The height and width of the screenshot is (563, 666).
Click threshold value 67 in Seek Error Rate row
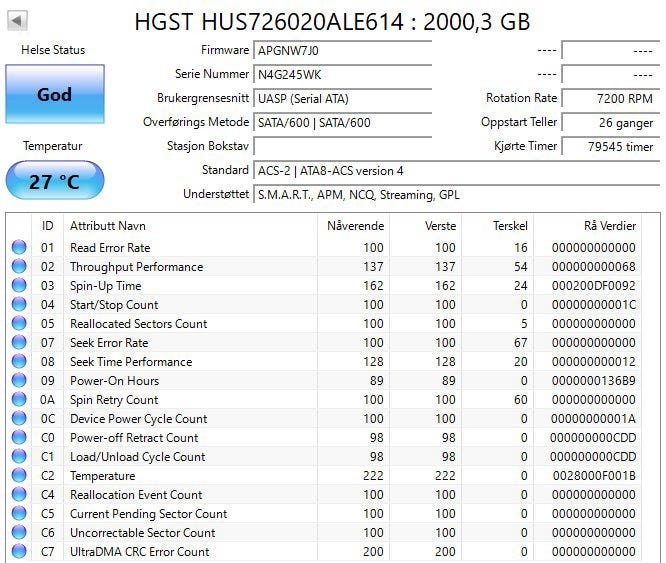(520, 343)
